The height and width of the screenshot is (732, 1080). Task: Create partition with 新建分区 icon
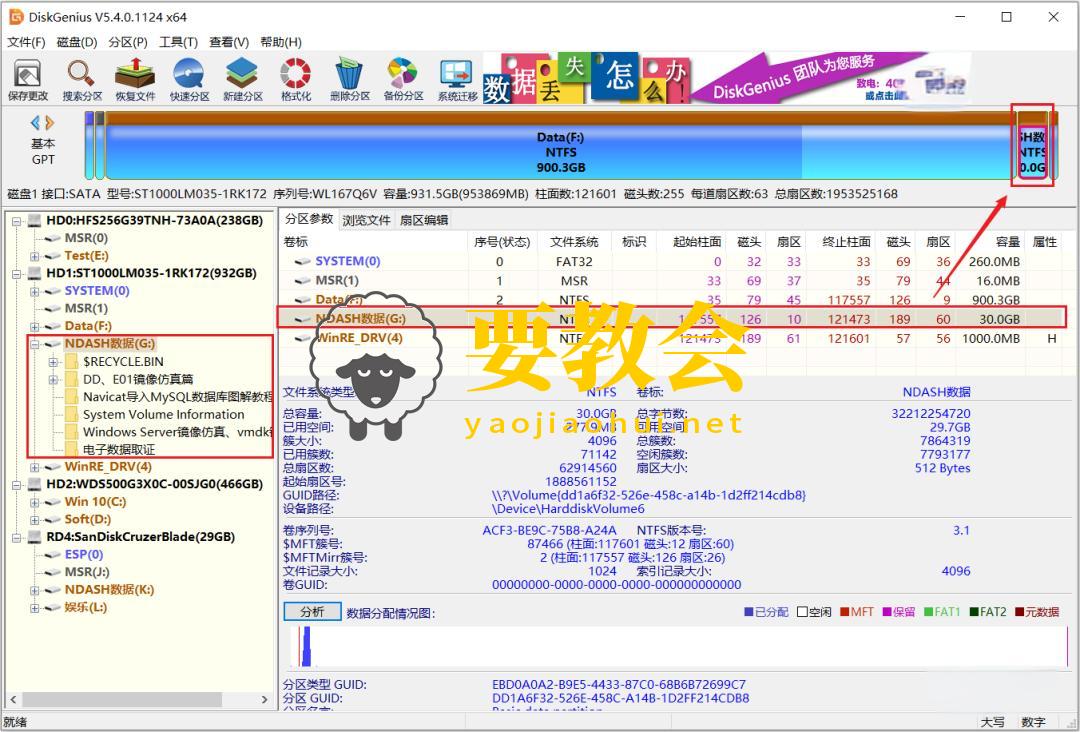tap(242, 79)
